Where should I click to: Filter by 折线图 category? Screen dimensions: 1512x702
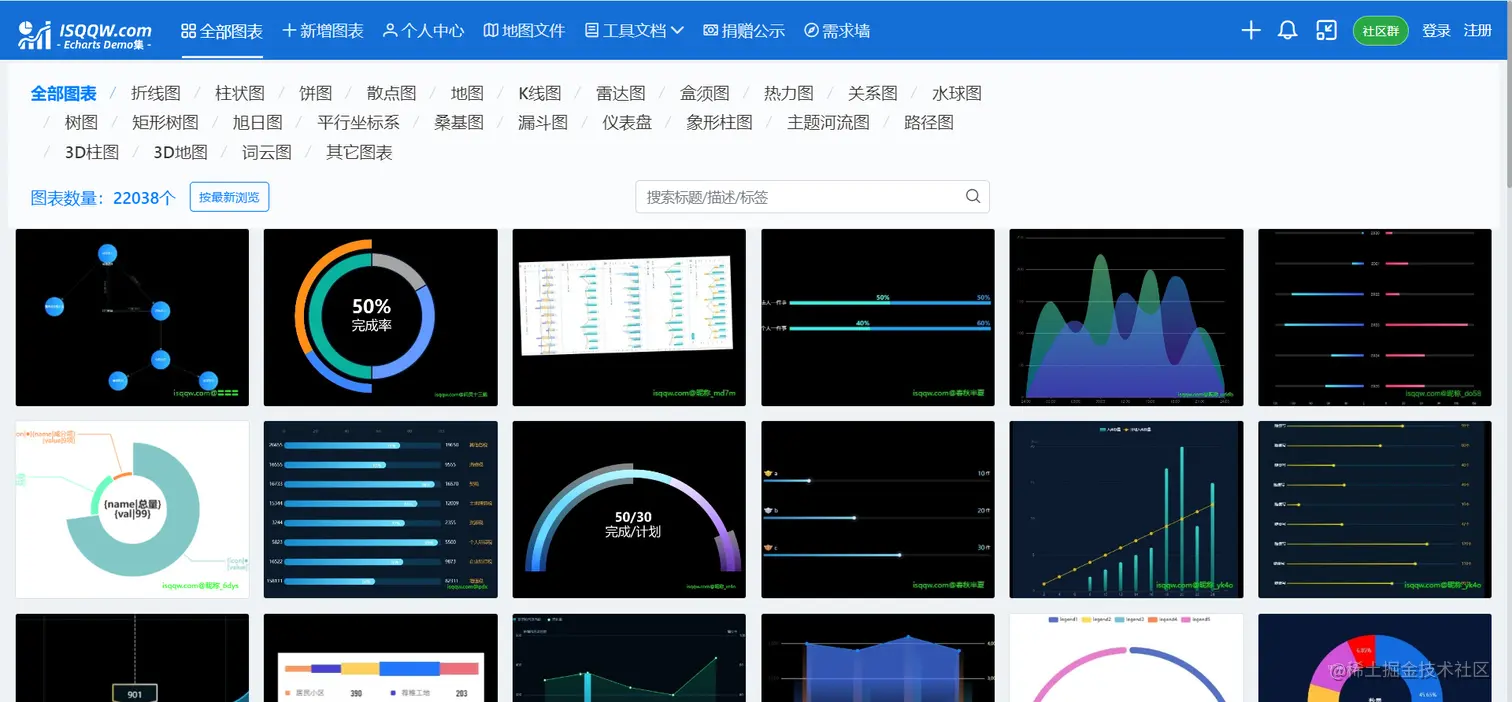click(x=156, y=93)
